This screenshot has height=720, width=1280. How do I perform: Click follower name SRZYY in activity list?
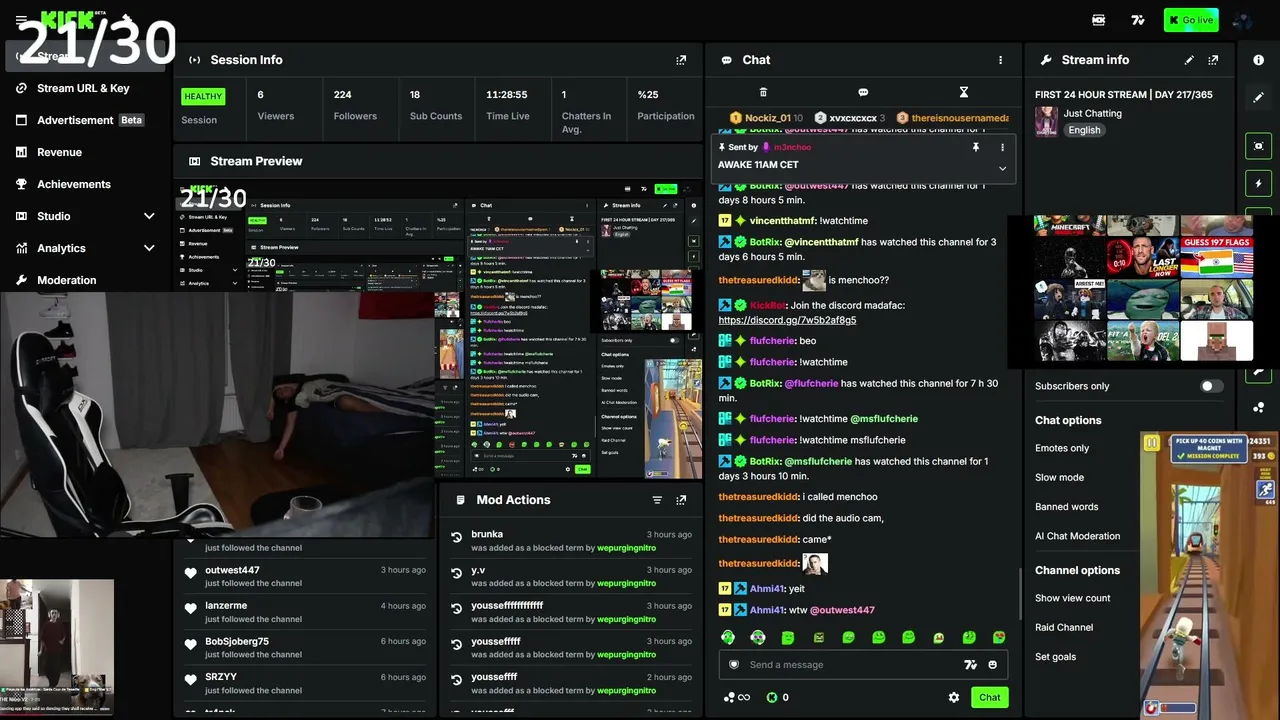click(x=221, y=677)
